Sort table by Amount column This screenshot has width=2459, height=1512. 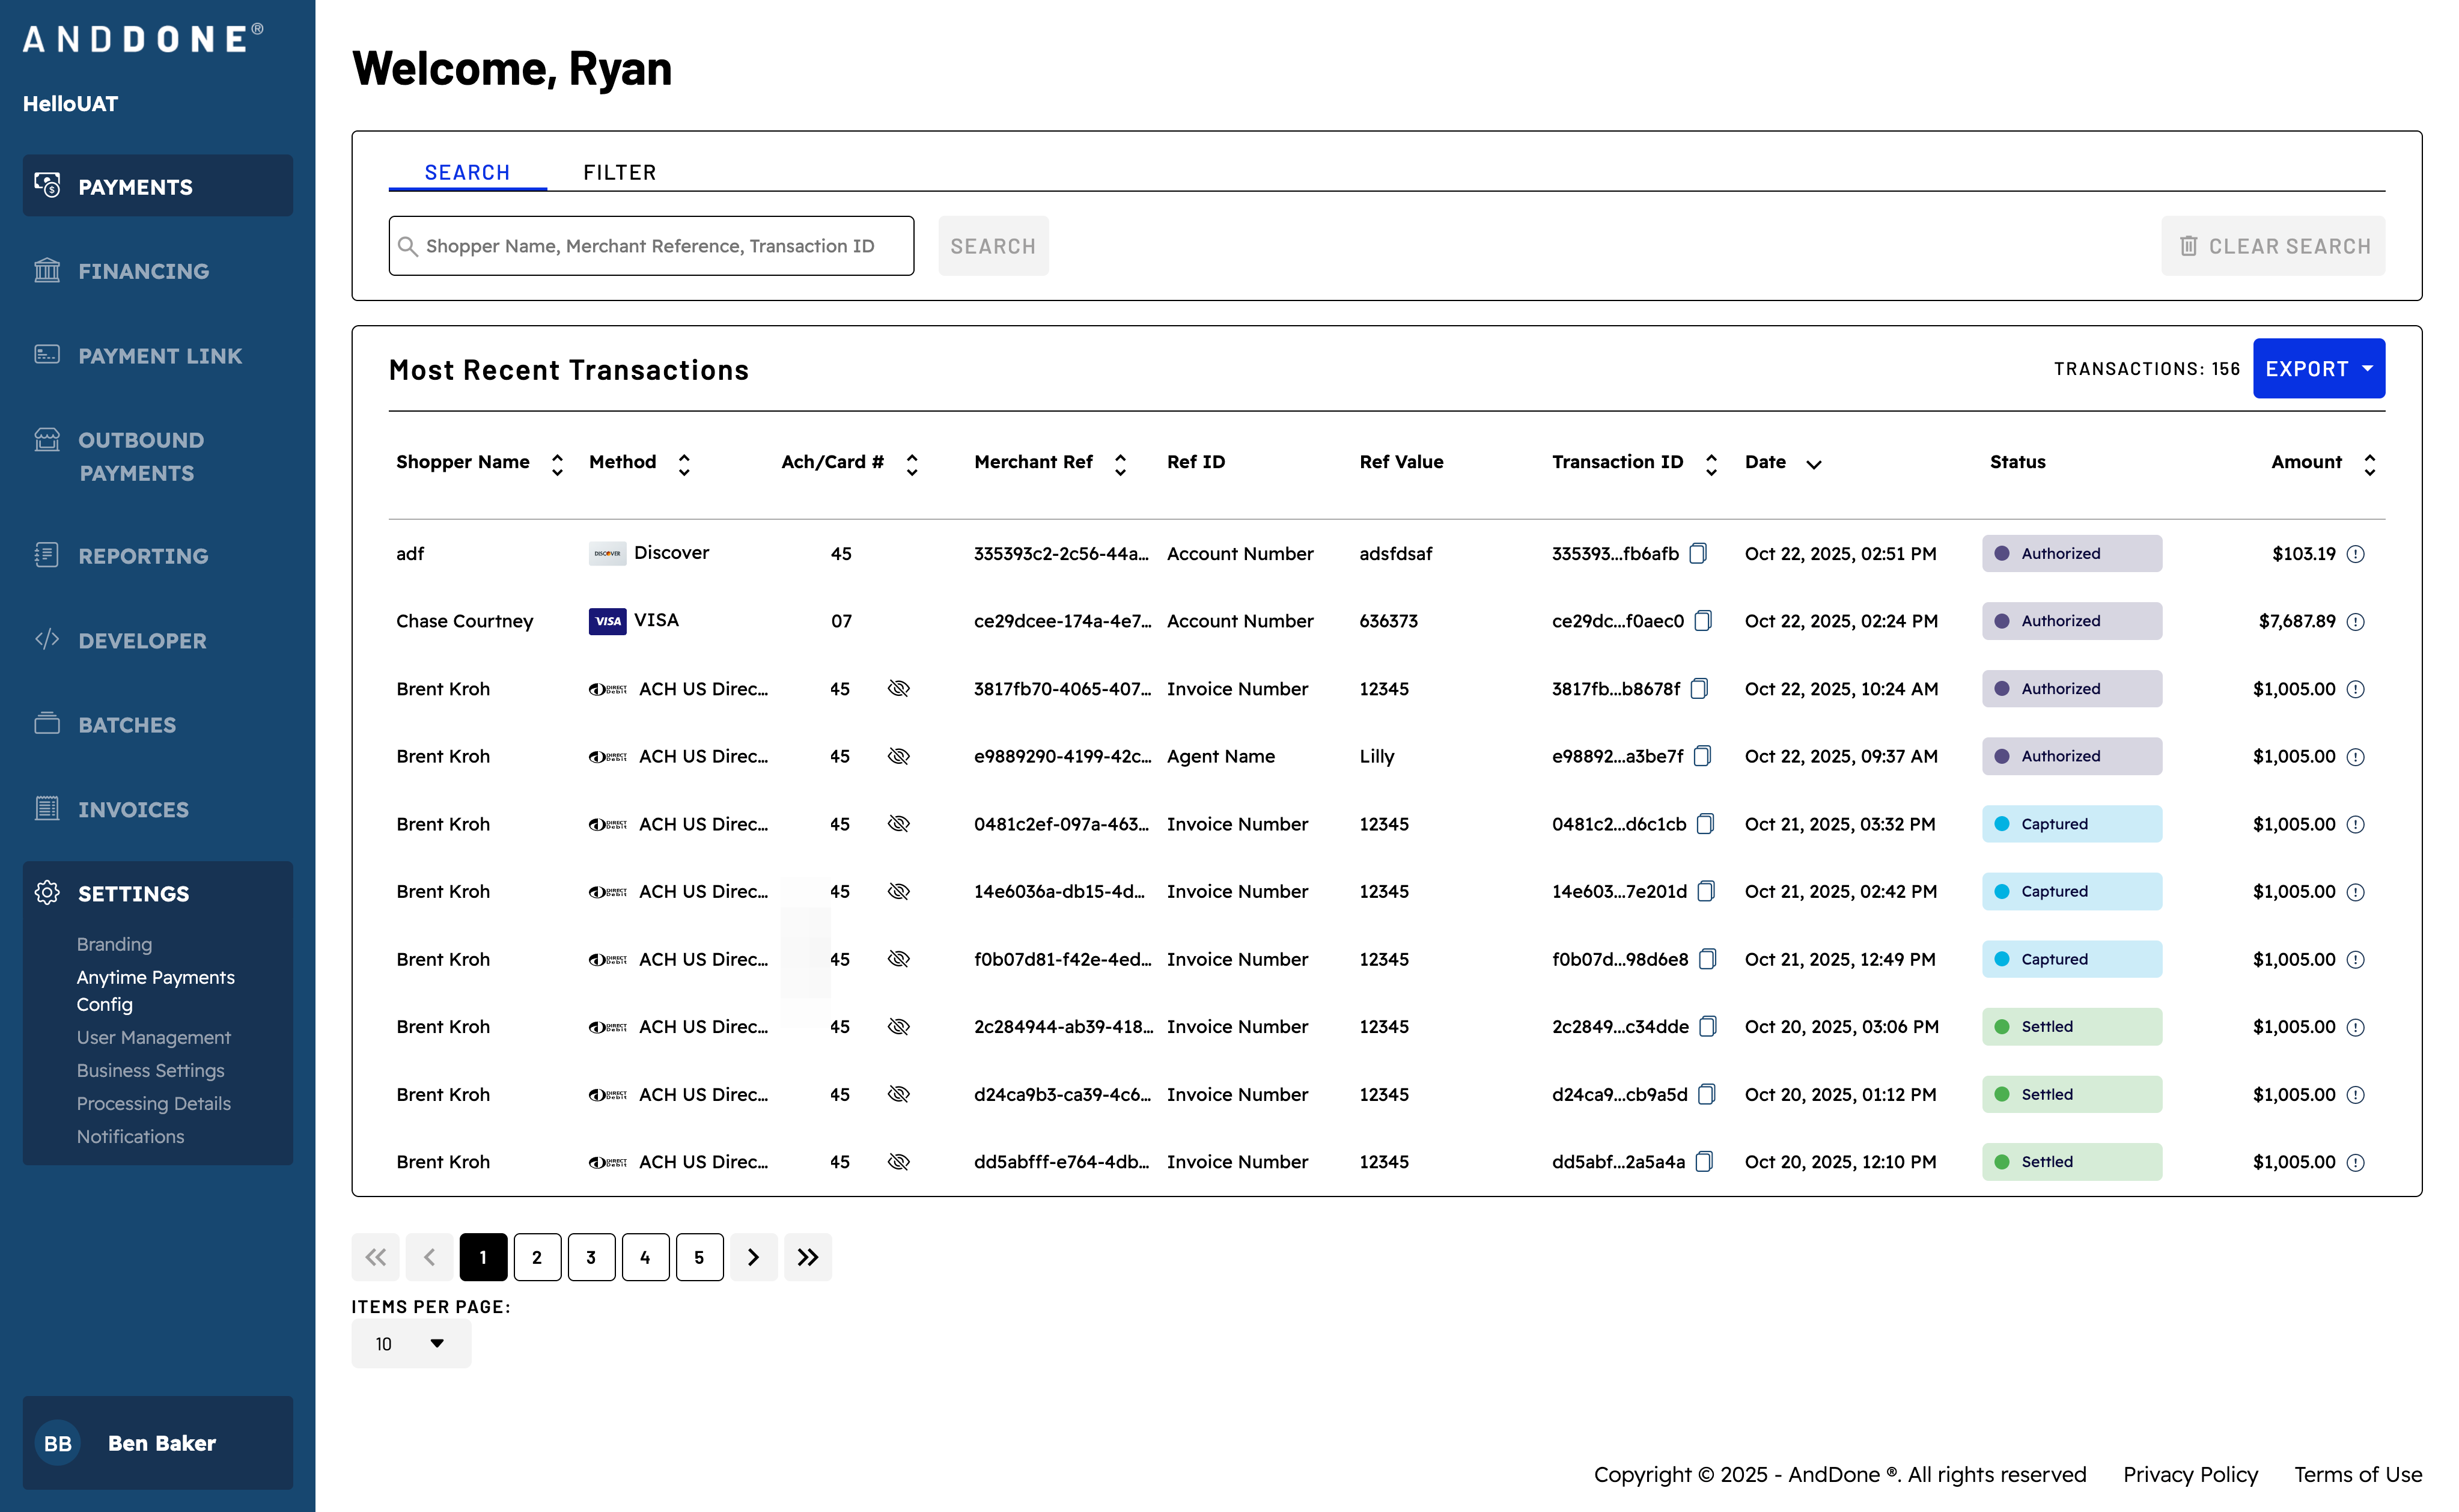(x=2369, y=464)
